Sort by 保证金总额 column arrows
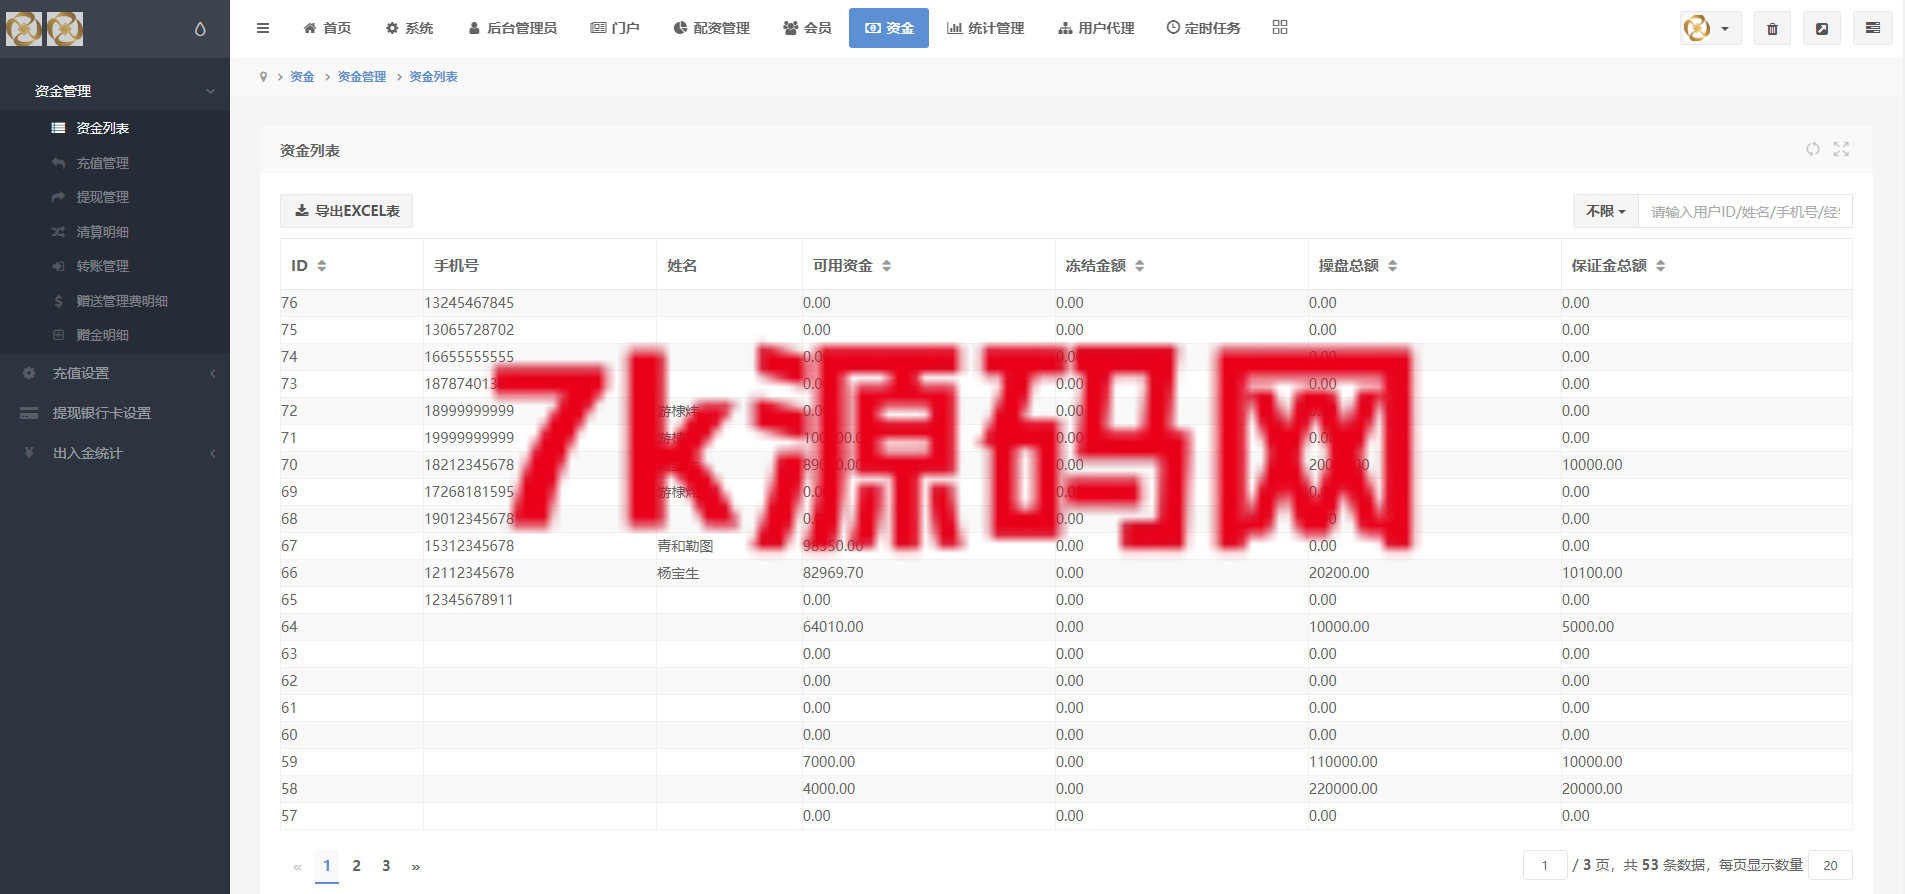Image resolution: width=1905 pixels, height=894 pixels. coord(1661,266)
